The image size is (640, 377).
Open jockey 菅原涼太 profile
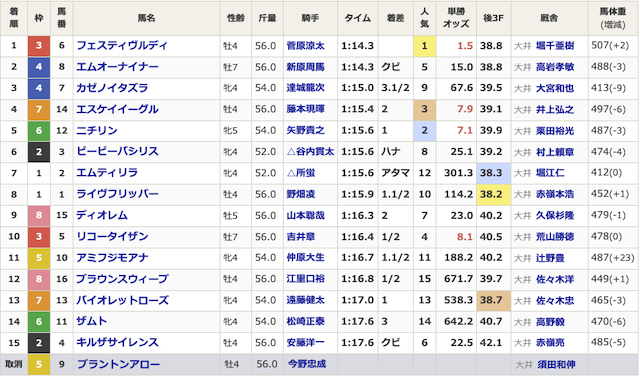(305, 46)
